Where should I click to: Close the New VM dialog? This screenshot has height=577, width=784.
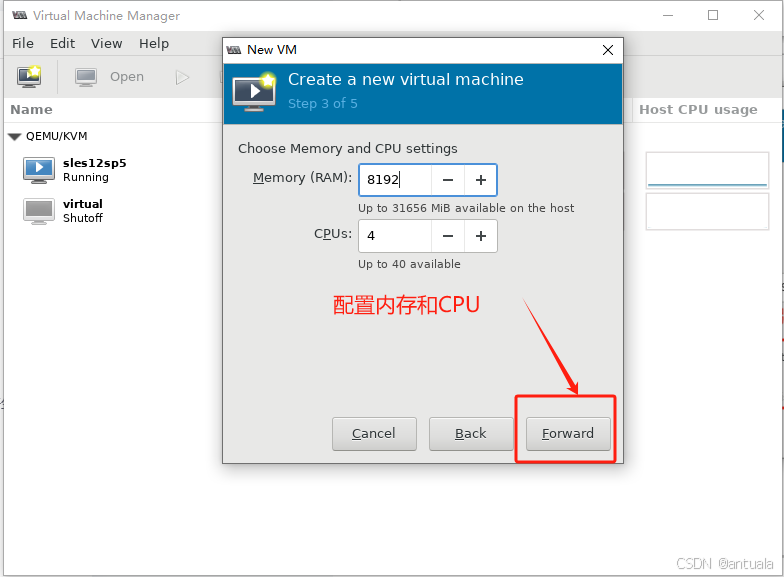pos(608,50)
